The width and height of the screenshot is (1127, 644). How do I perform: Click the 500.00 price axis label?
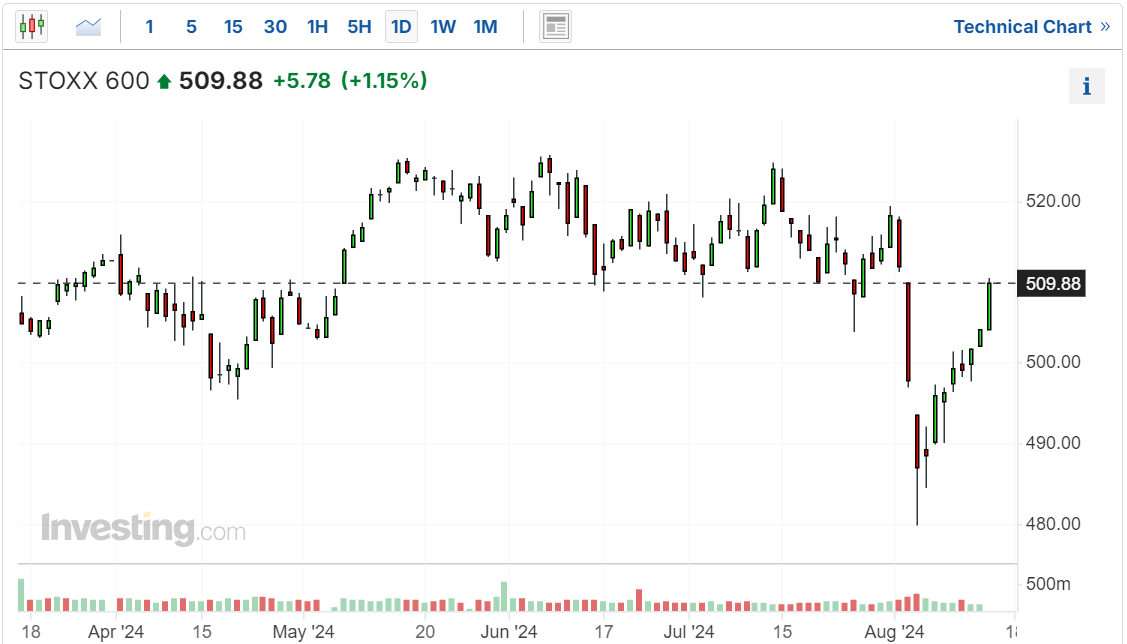1053,362
